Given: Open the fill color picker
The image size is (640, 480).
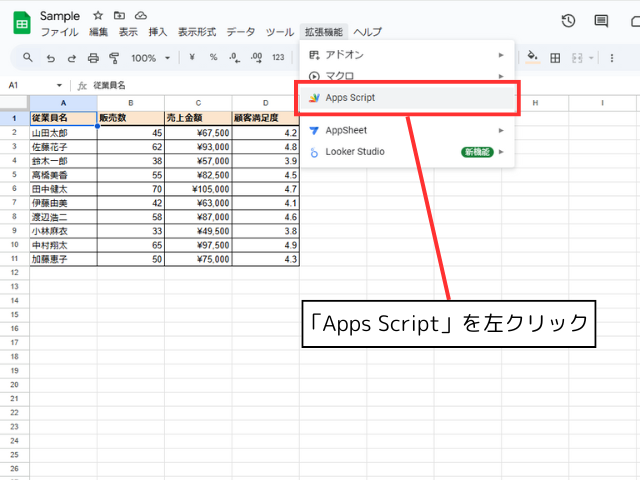Looking at the screenshot, I should point(532,57).
